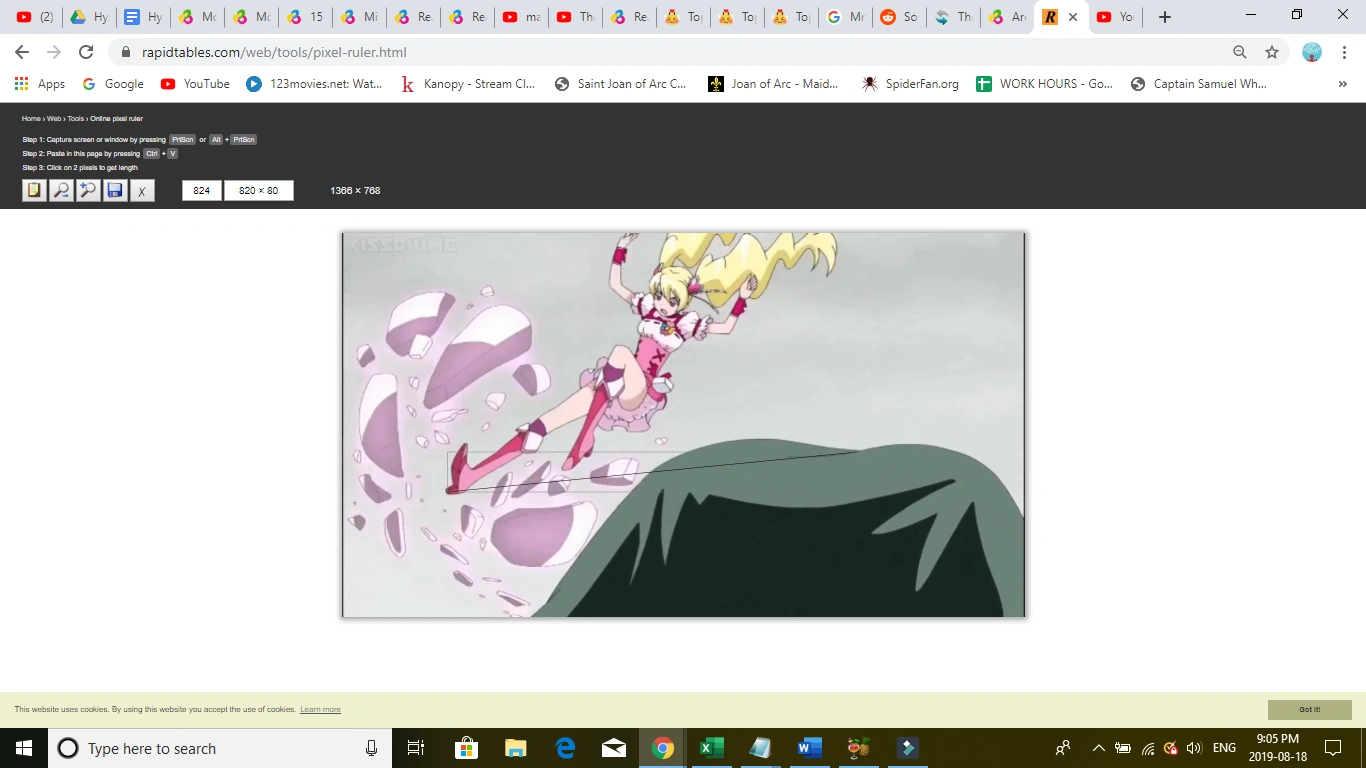Screen dimensions: 1366x768
Task: Clear the image using the X button
Action: (142, 190)
